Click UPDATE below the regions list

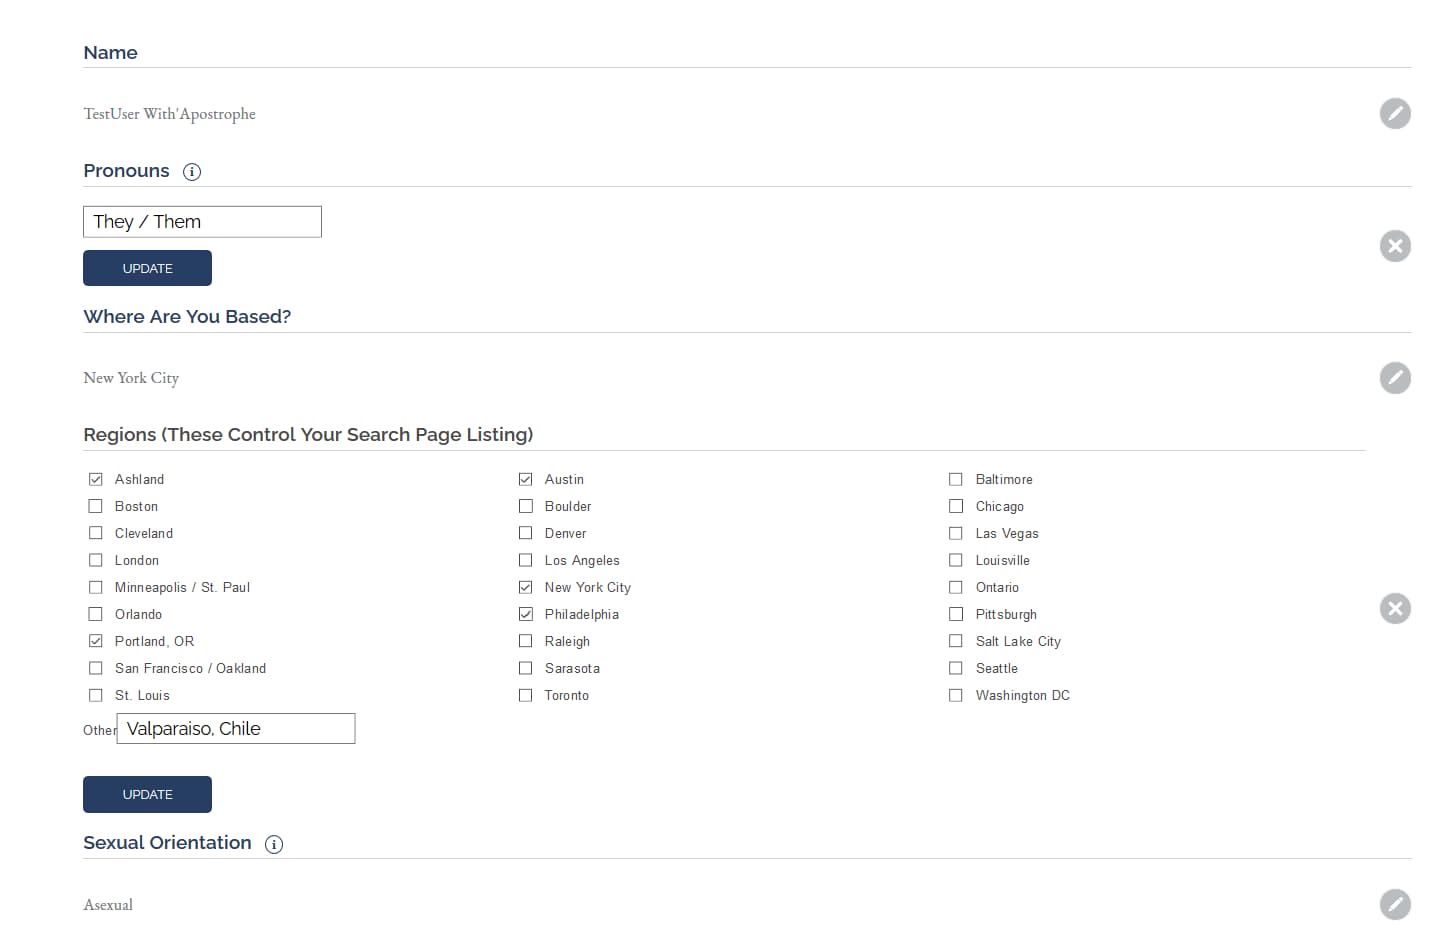coord(147,794)
